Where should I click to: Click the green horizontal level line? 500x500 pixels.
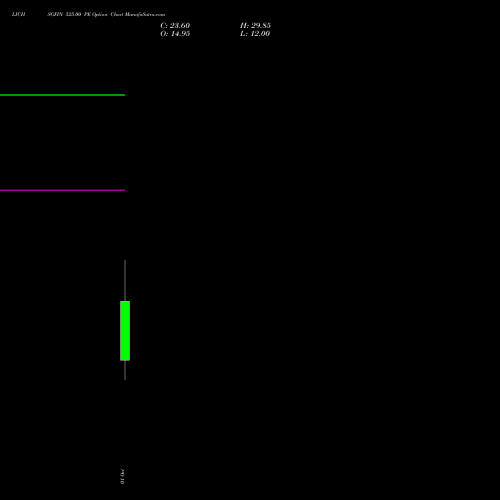(x=62, y=95)
